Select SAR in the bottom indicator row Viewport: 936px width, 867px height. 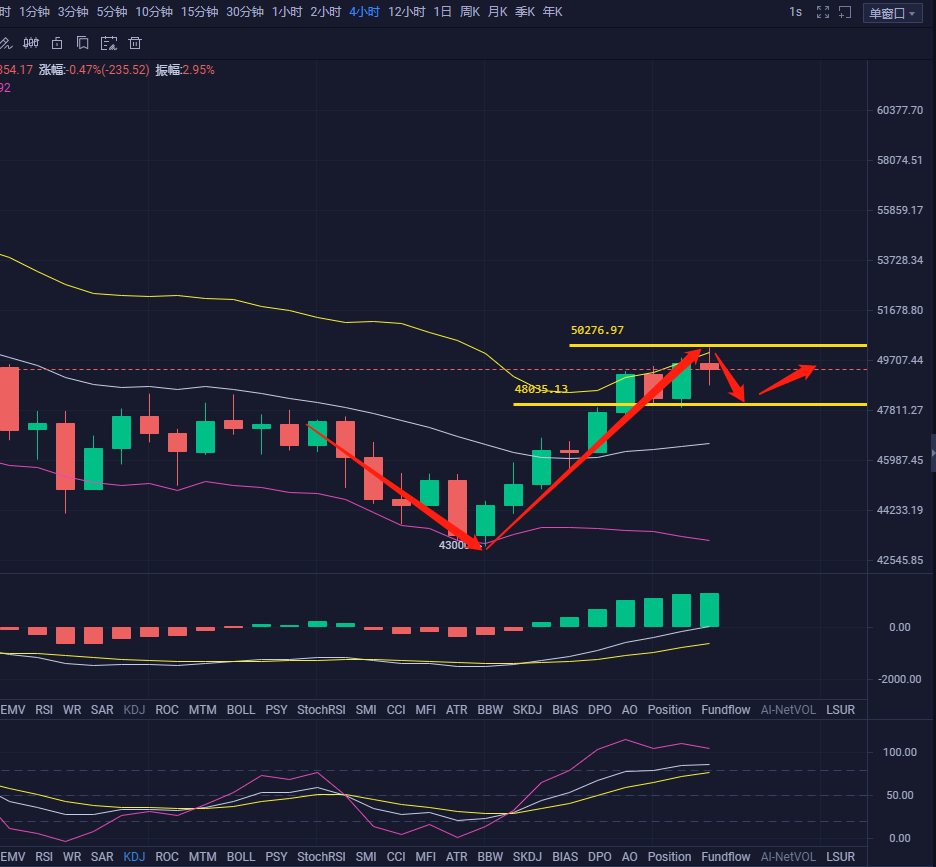pos(102,857)
